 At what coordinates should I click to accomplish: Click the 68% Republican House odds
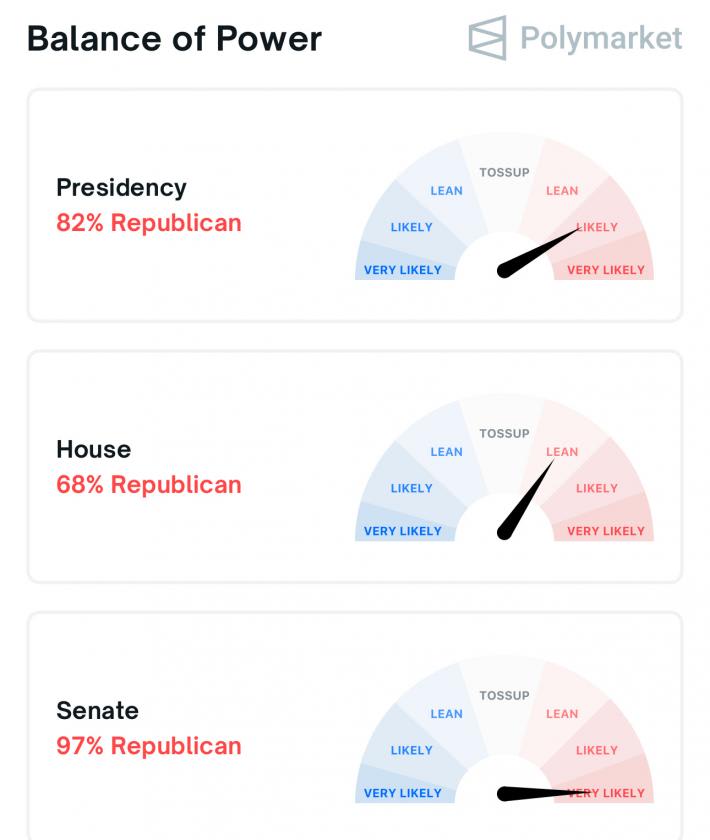point(149,485)
